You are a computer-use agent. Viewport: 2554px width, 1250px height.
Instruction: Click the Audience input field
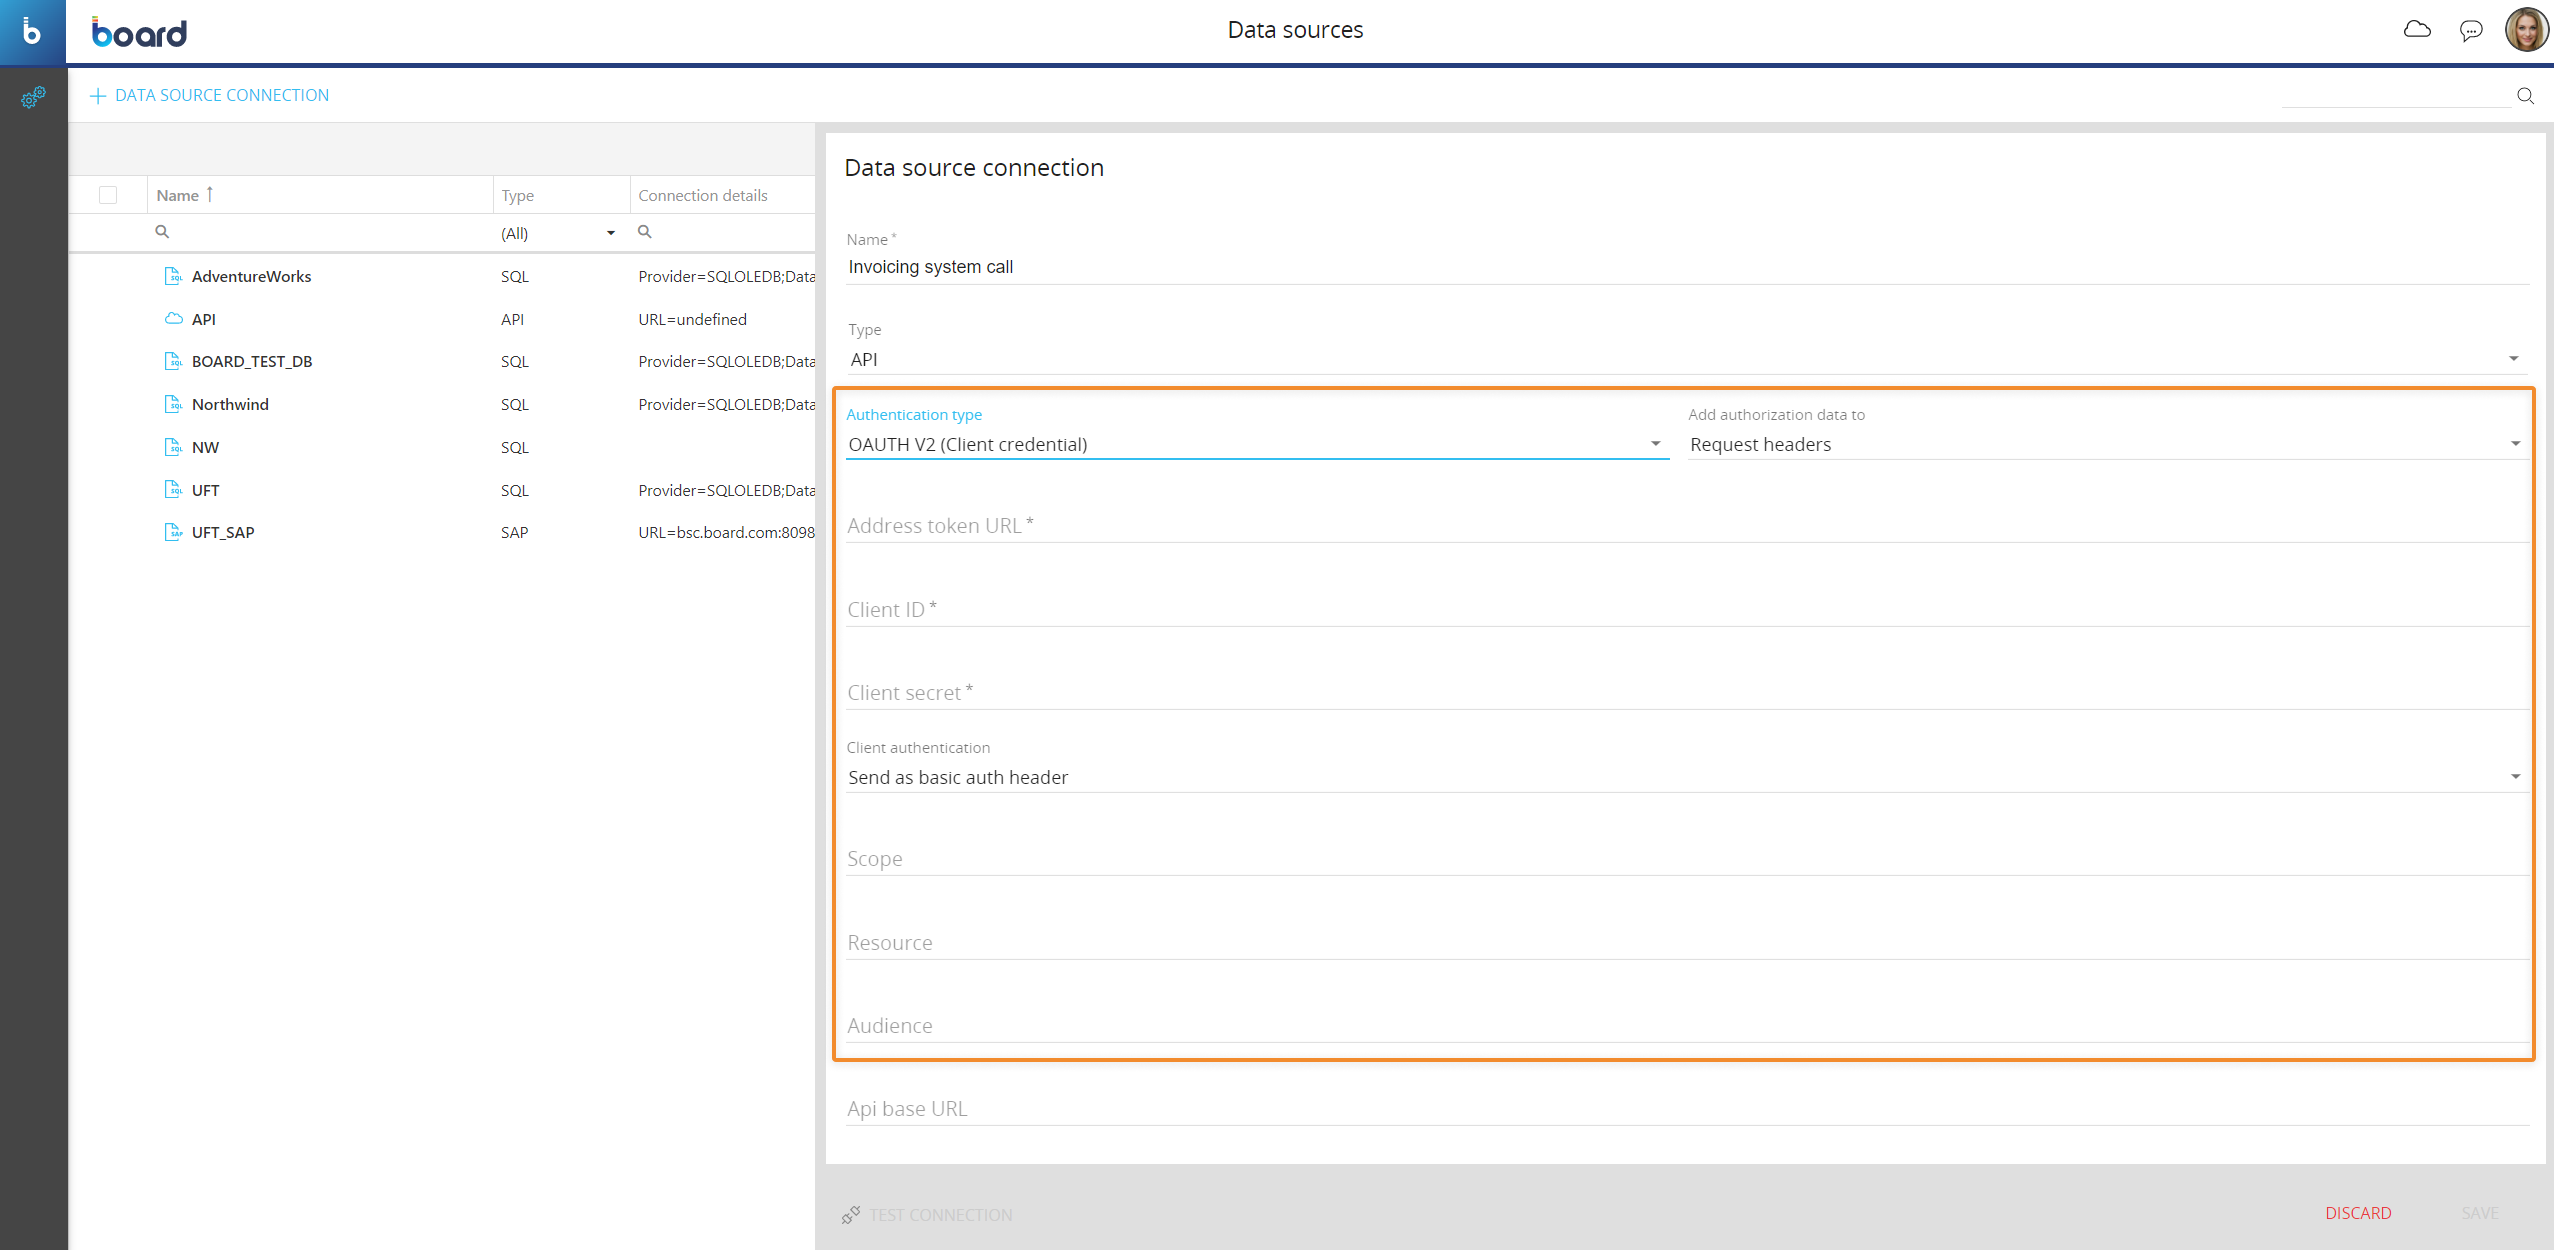(1687, 1026)
